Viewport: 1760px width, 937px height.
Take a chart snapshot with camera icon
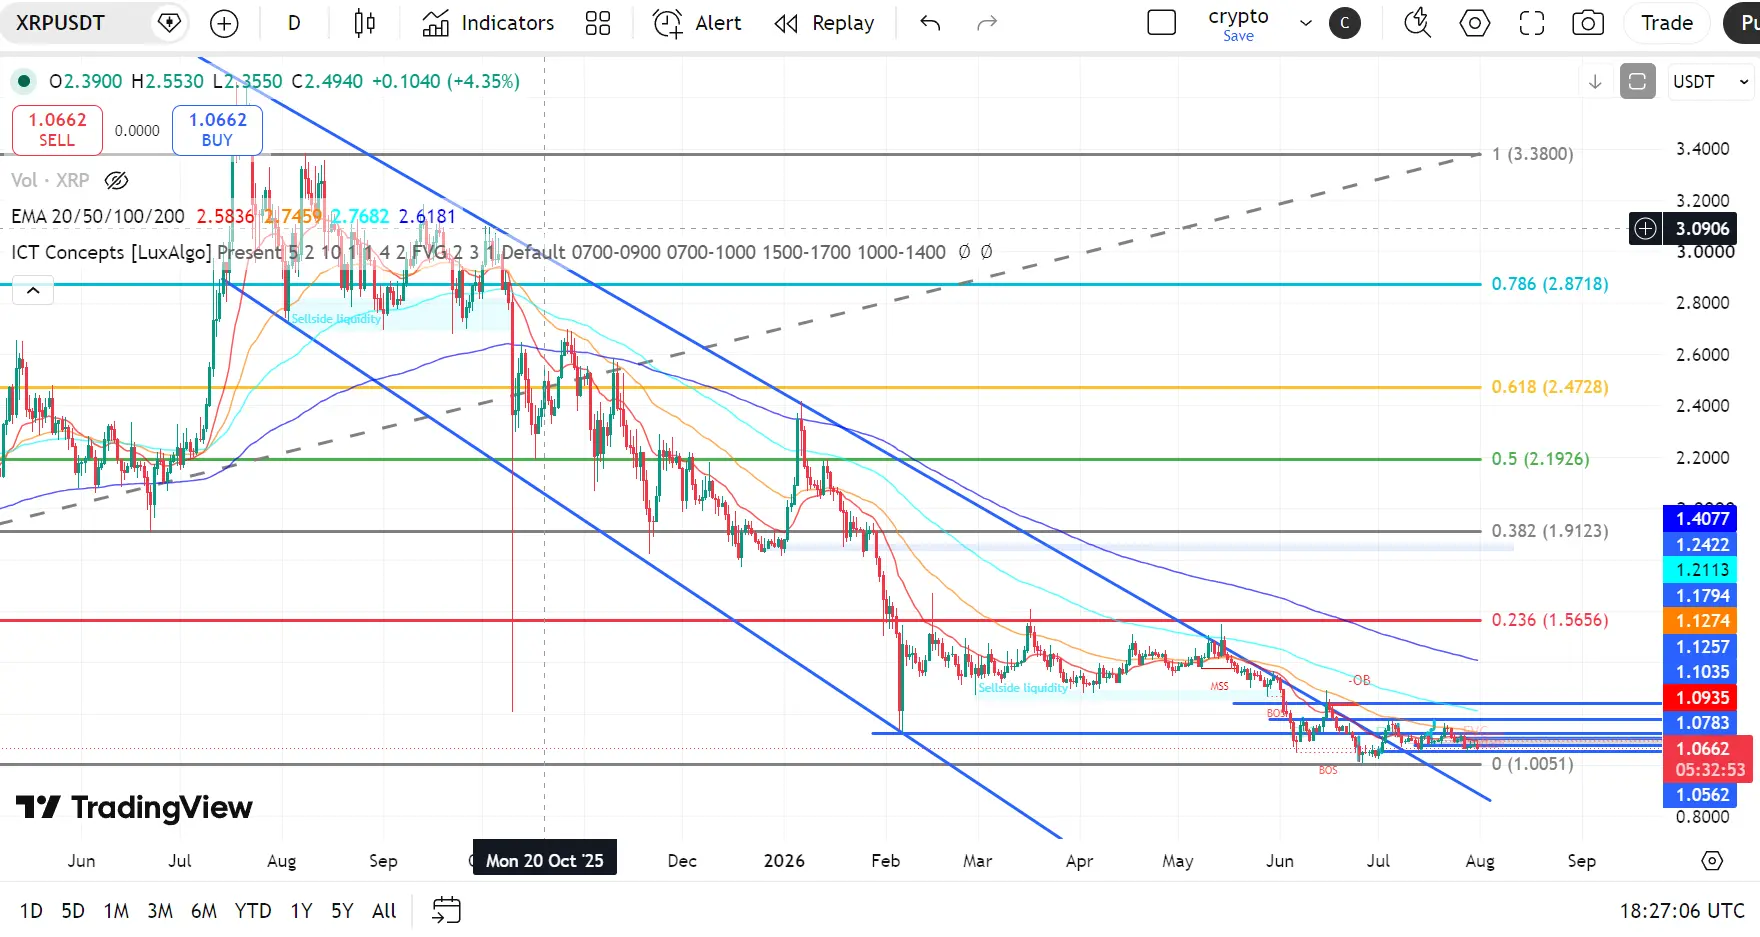click(x=1588, y=23)
